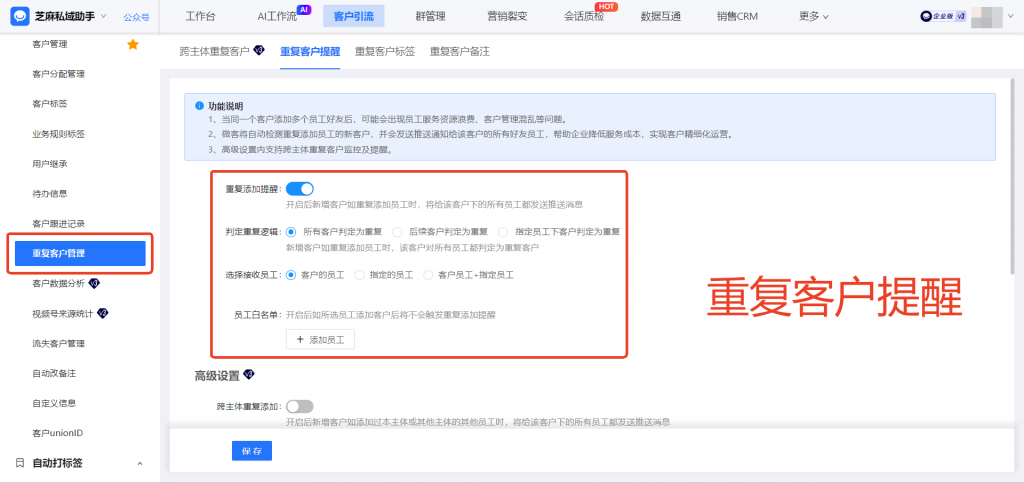Click the diamond badge next to 跨主体重复客户
The image size is (1024, 483).
click(259, 51)
